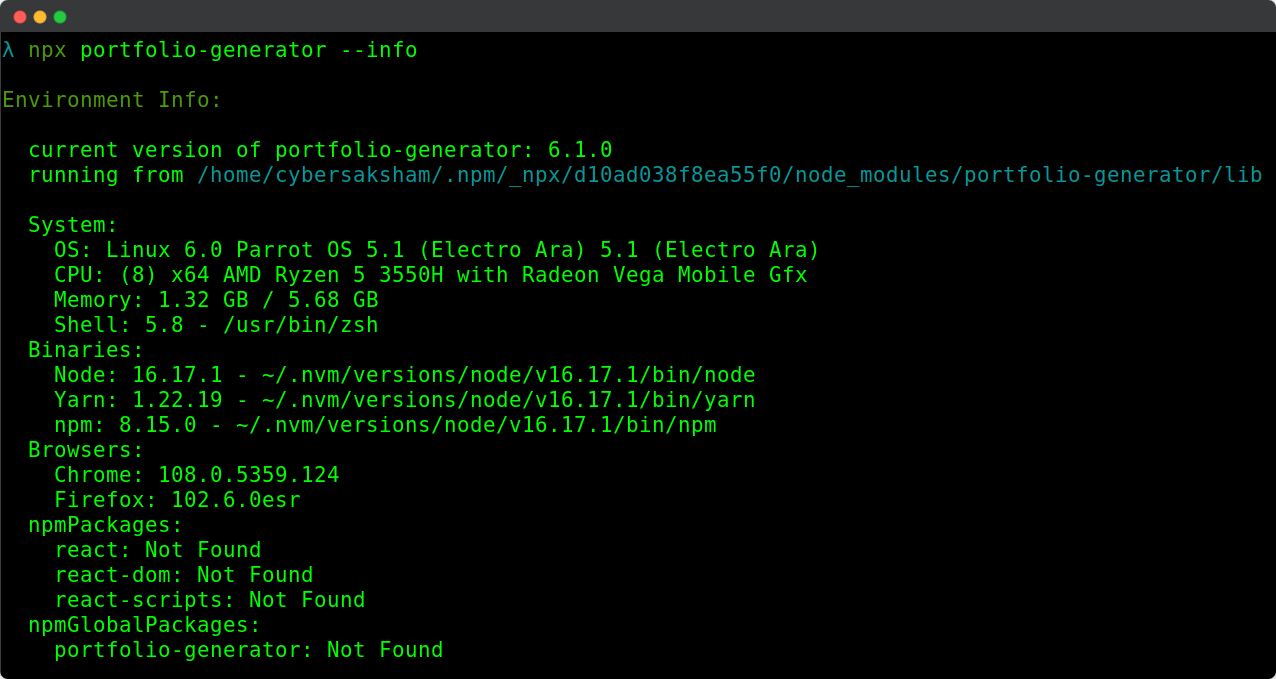1276x679 pixels.
Task: Click the System section label
Action: (x=73, y=225)
